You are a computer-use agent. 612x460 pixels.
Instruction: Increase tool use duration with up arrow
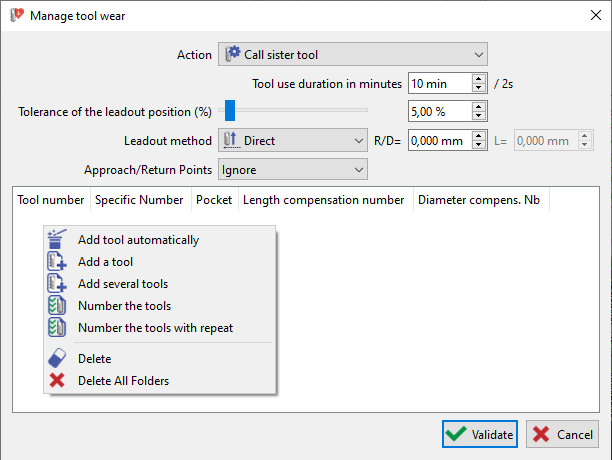tap(479, 79)
